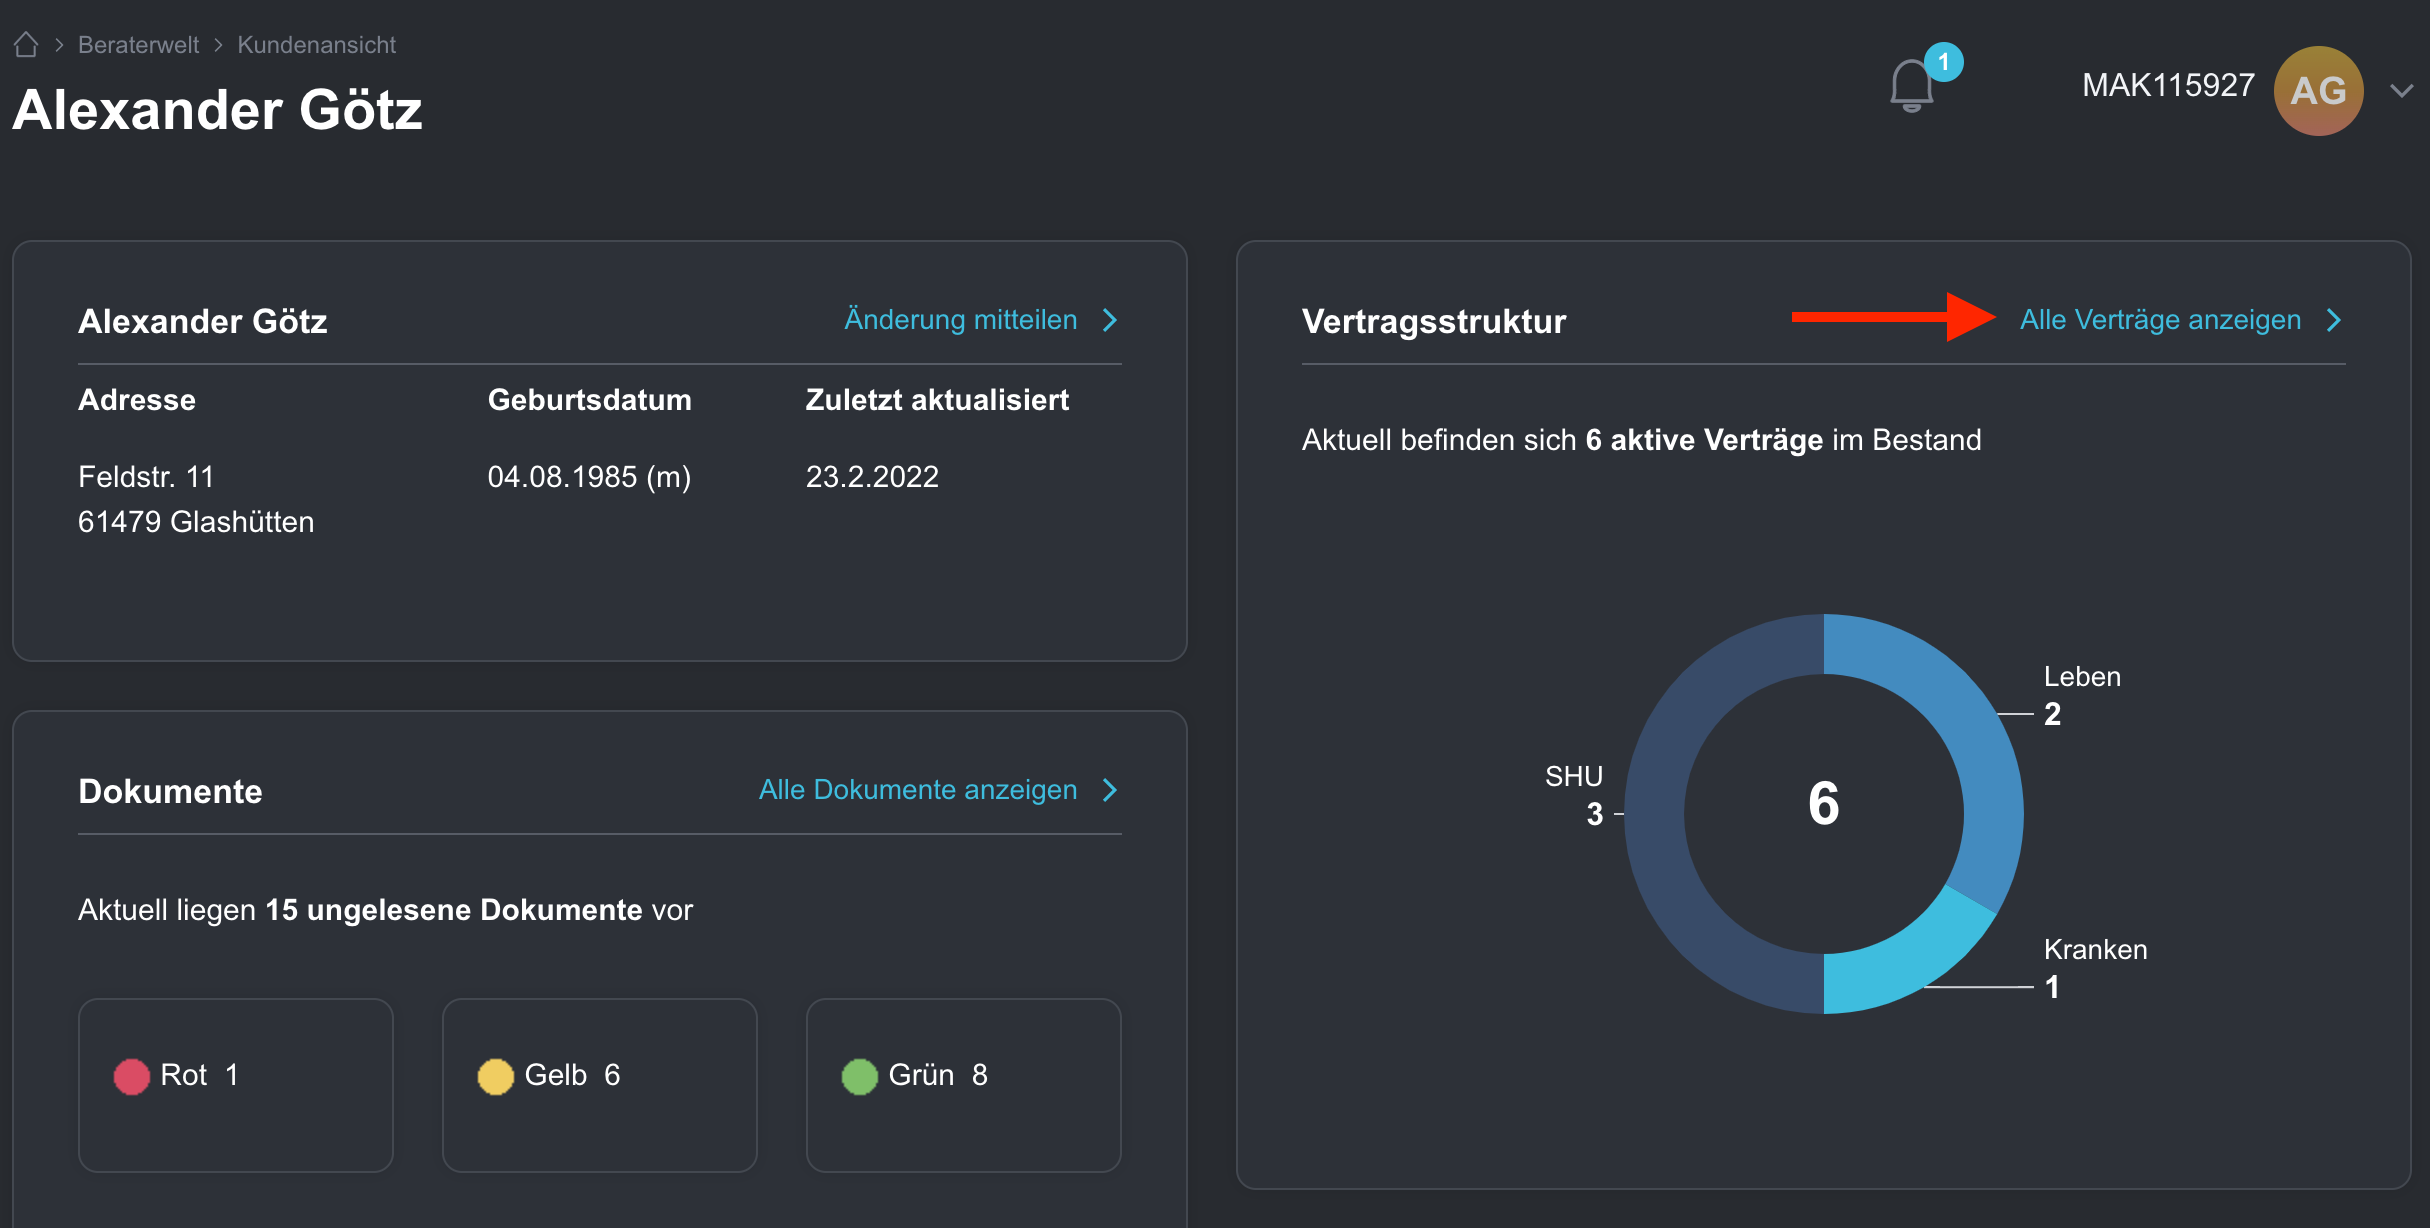
Task: Expand the user account dropdown arrow
Action: [x=2401, y=91]
